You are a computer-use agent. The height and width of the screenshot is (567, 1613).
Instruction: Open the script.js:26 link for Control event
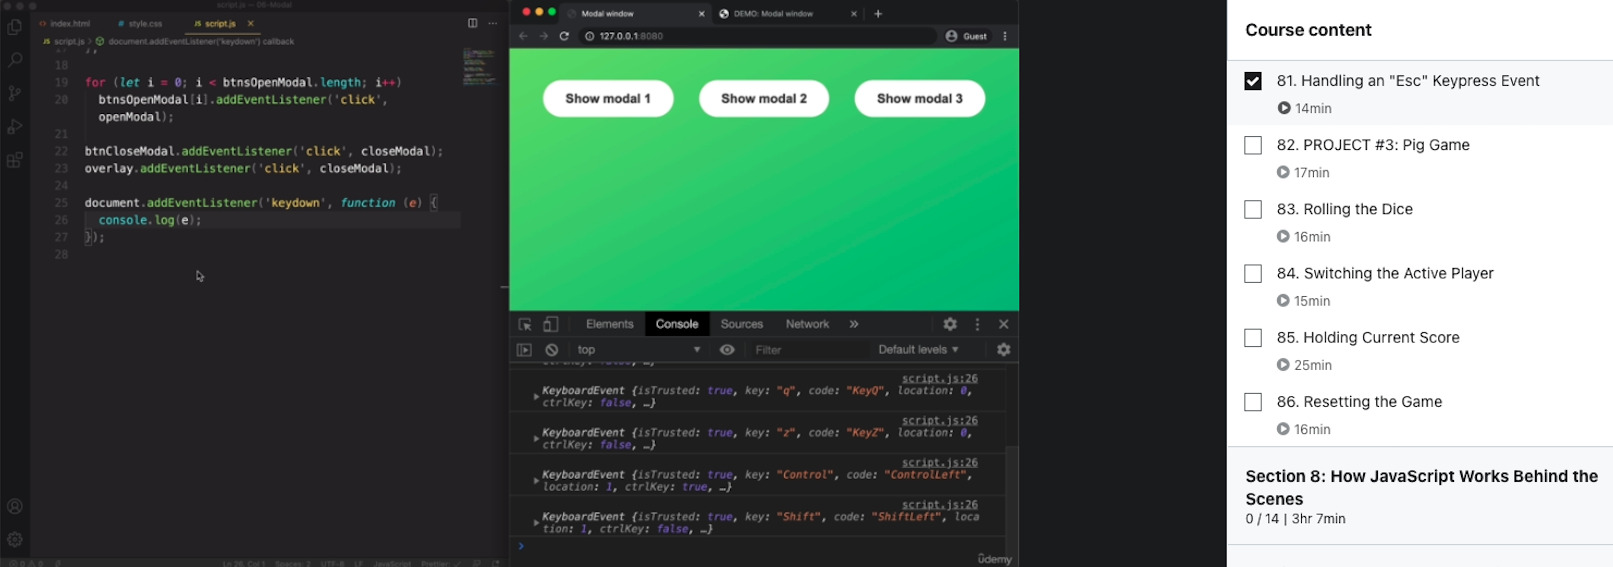(939, 463)
